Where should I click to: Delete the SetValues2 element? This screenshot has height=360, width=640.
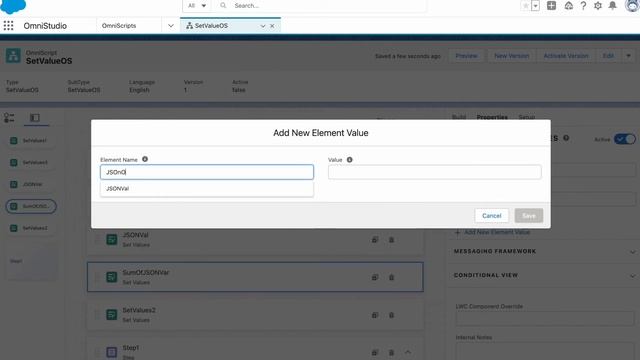tap(391, 315)
